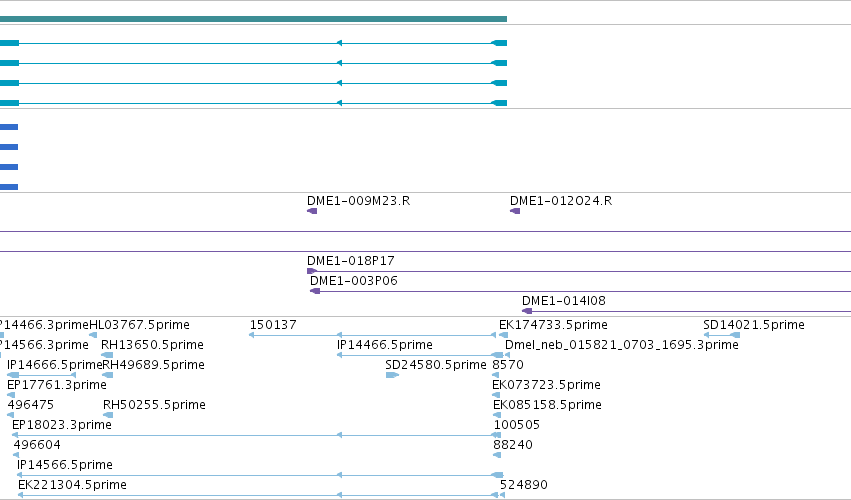Click the EK073723.5prime arrow glyph
Image resolution: width=851 pixels, height=500 pixels.
pos(496,395)
